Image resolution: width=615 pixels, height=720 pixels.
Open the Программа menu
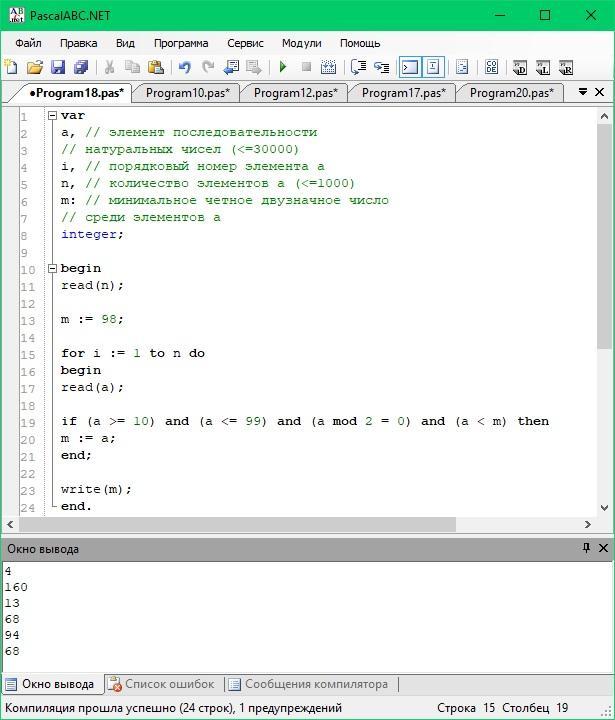pyautogui.click(x=181, y=44)
